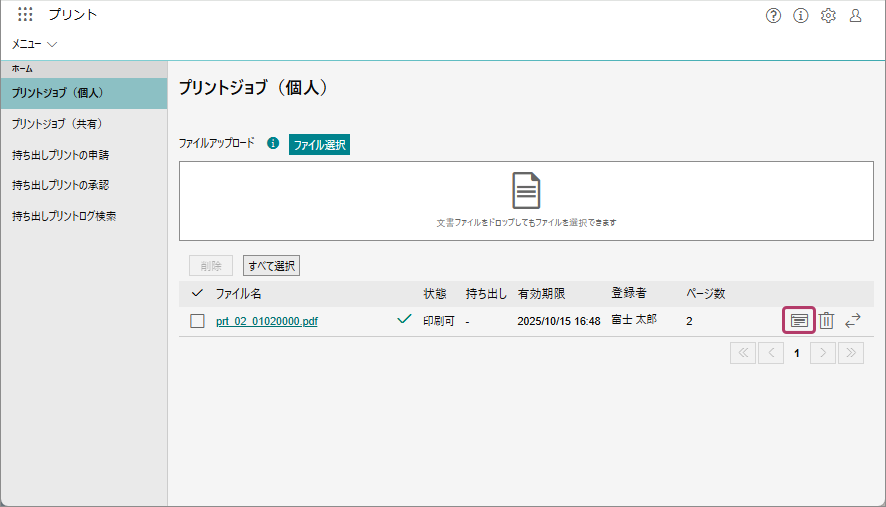The height and width of the screenshot is (507, 886).
Task: Click the expiry date 2025/10/15 16:48
Action: (559, 321)
